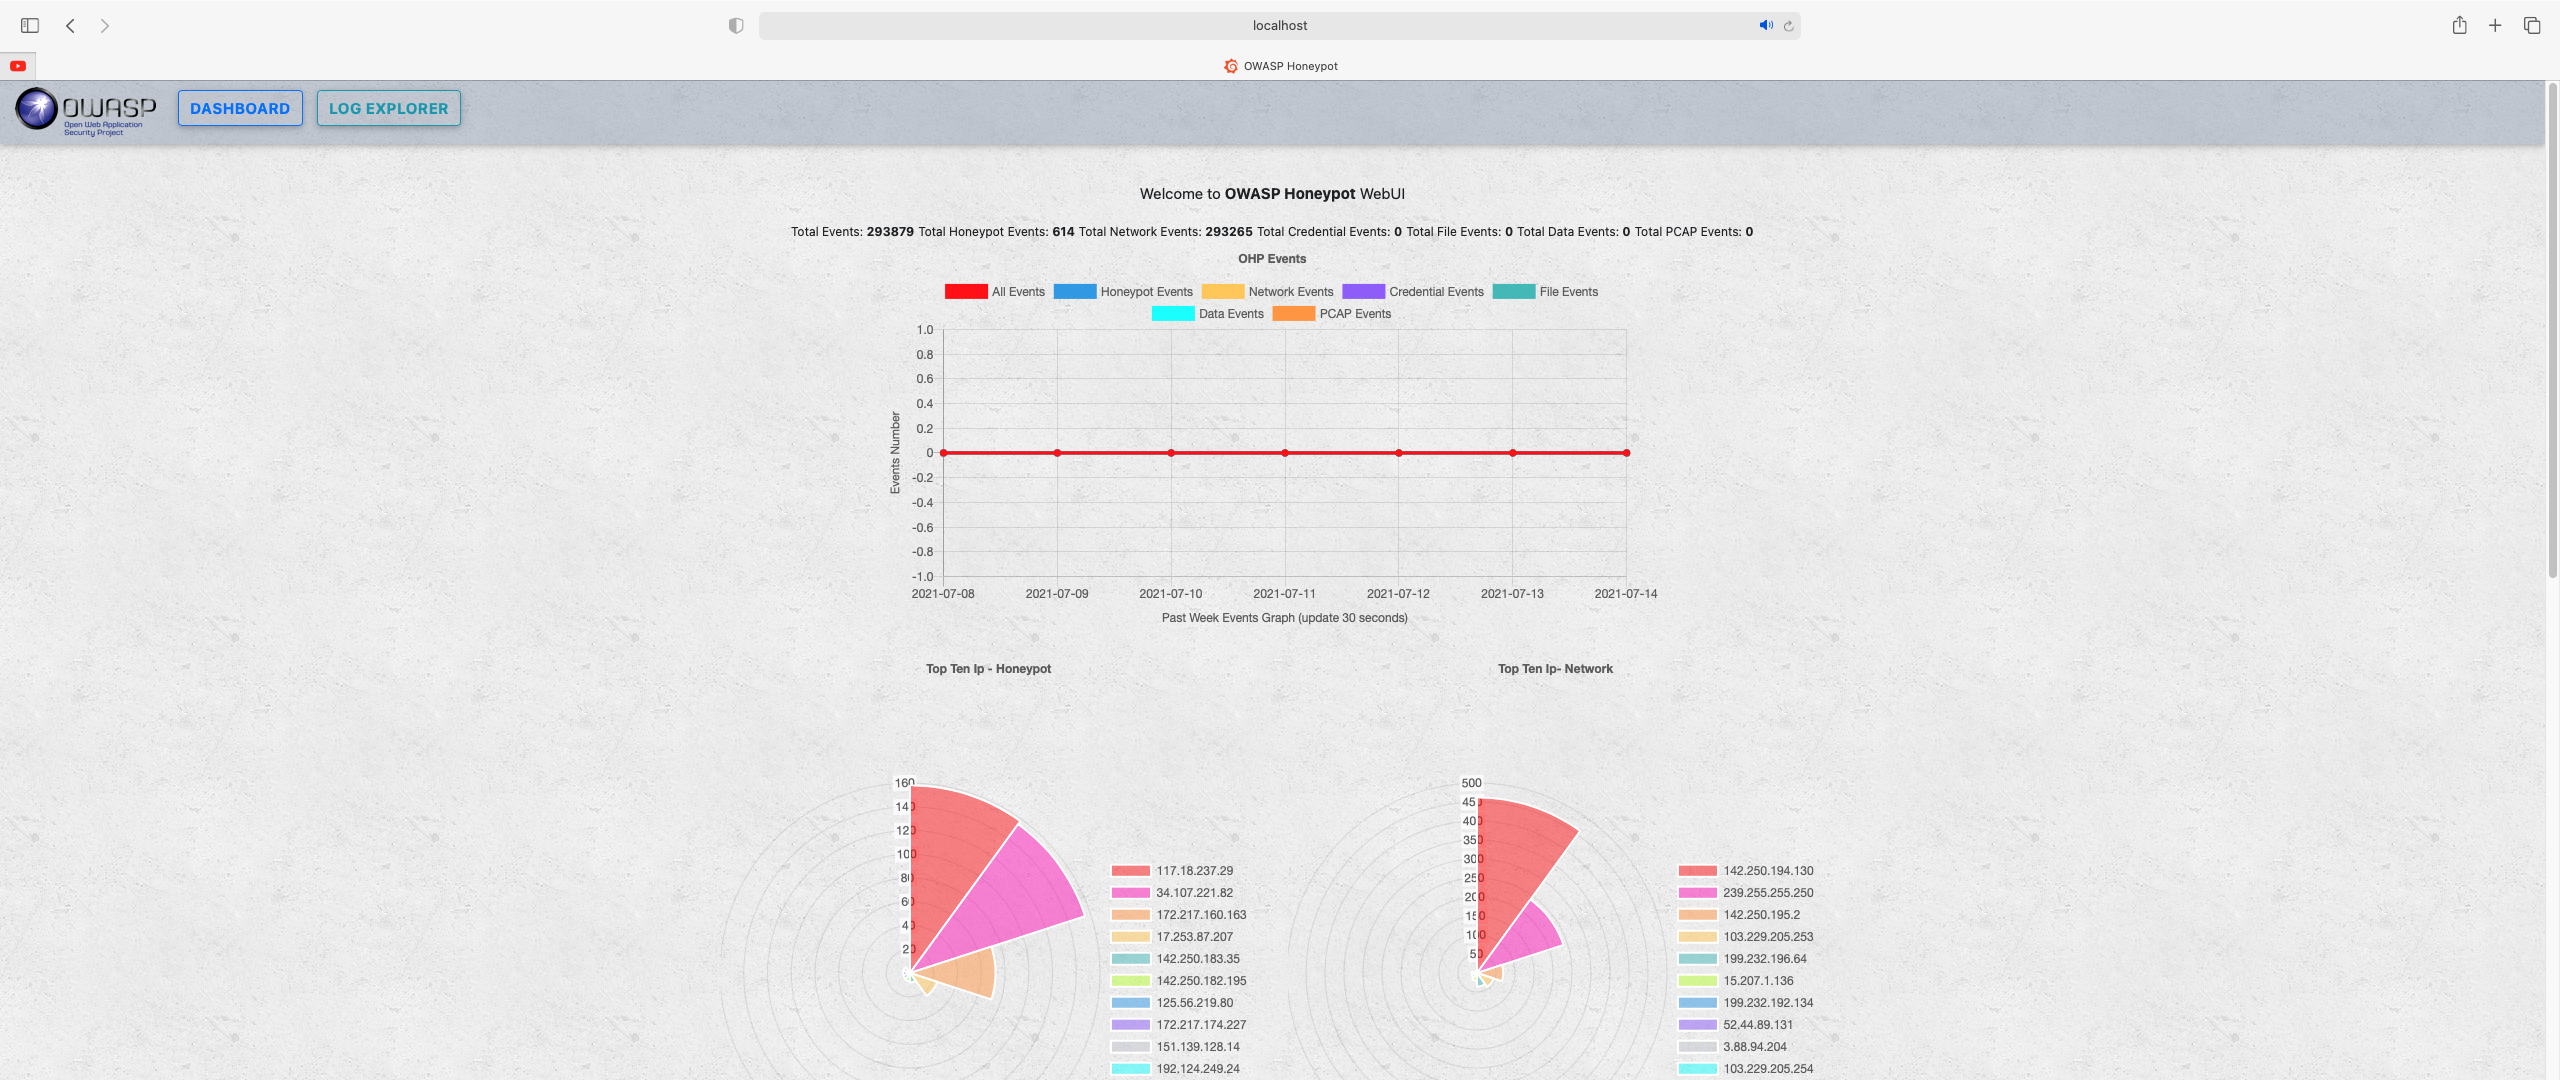Toggle 142.250.195.2 in network legend

click(x=1698, y=915)
